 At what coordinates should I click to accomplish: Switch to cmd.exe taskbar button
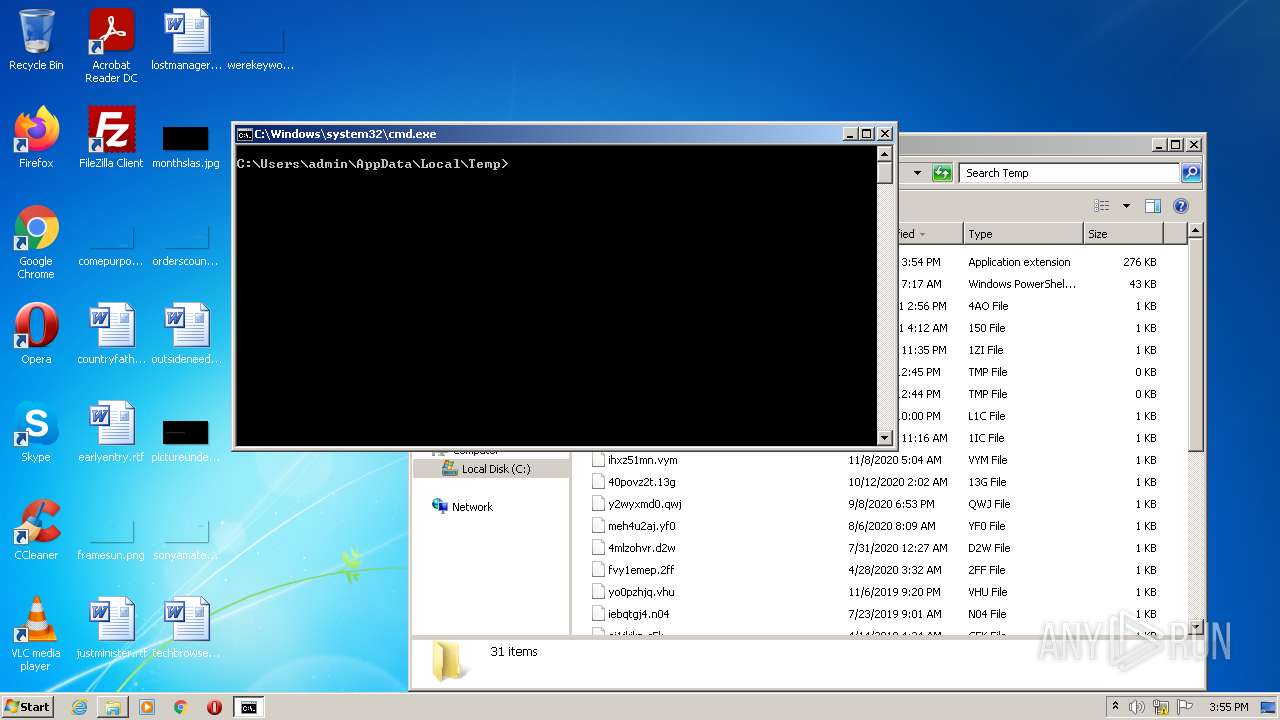tap(248, 707)
